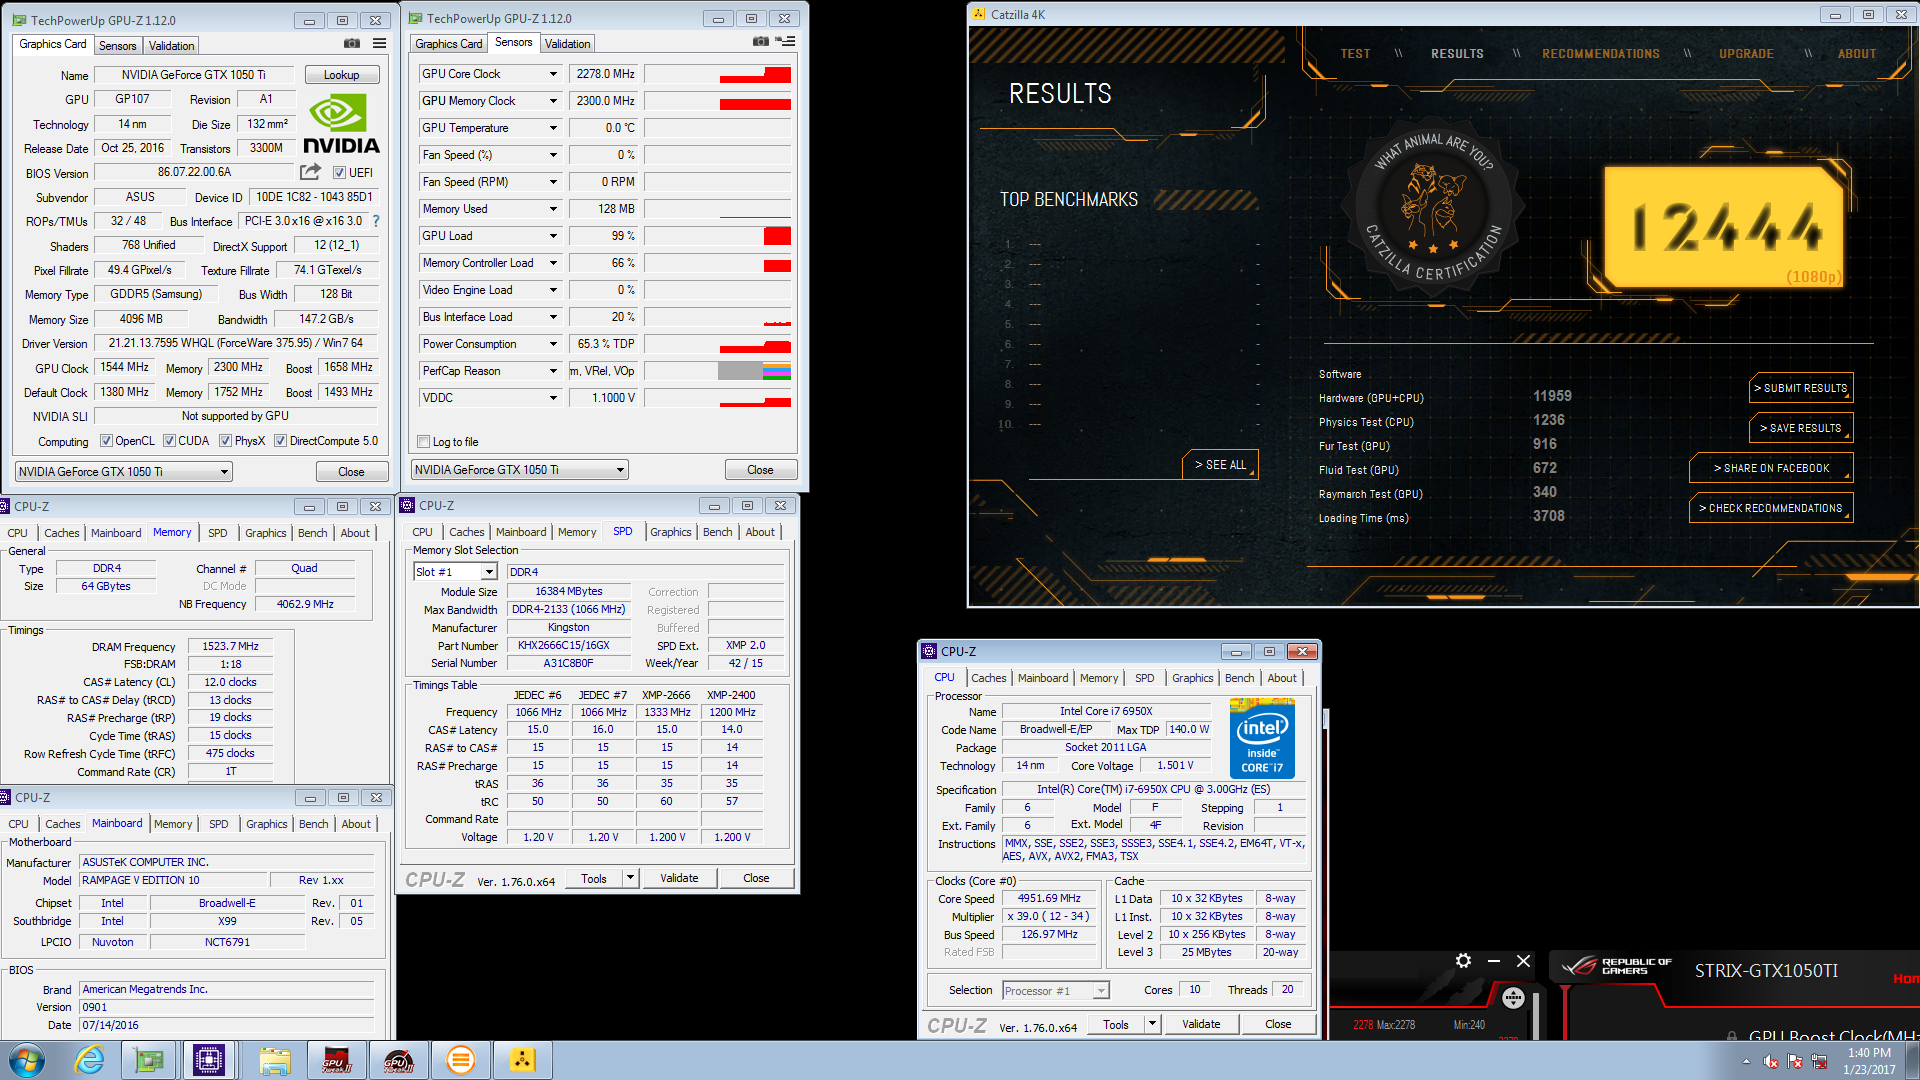
Task: Click the bus interface question mark icon
Action: click(376, 221)
